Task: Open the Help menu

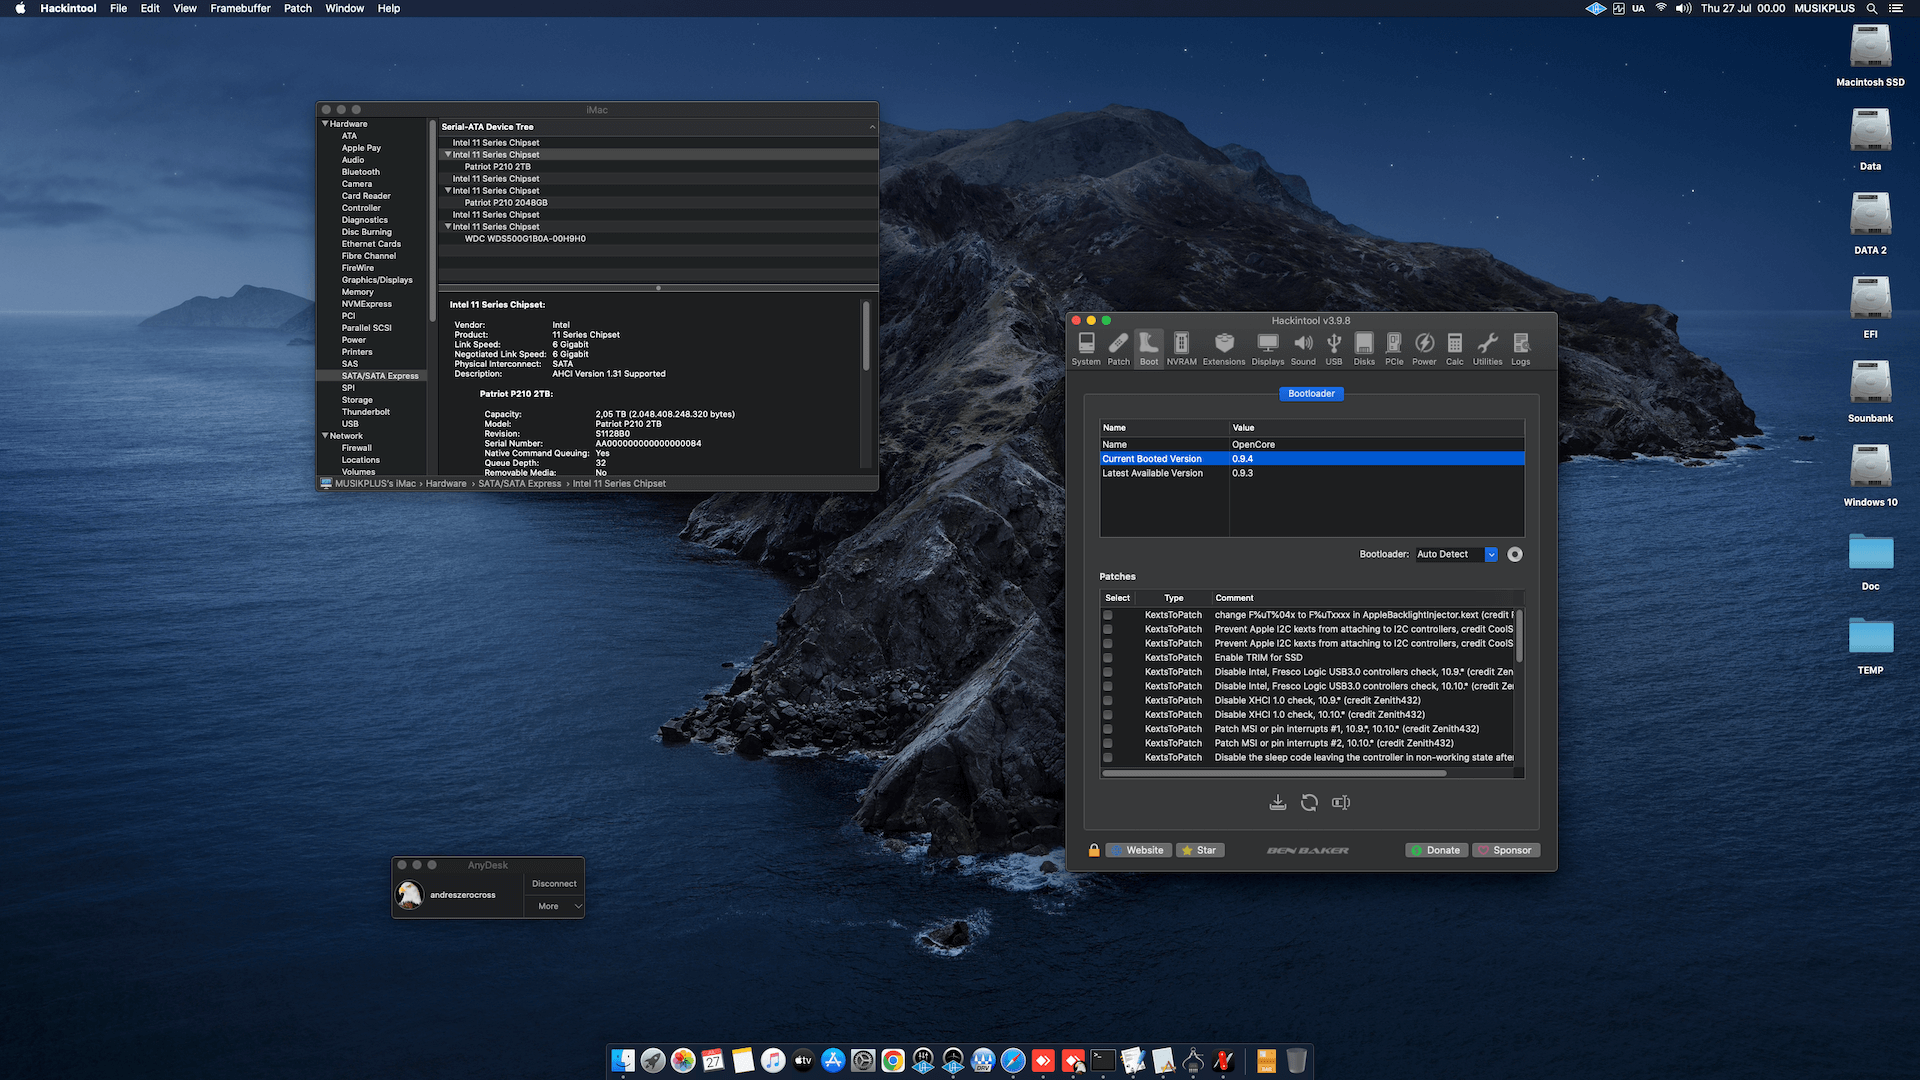Action: tap(389, 8)
